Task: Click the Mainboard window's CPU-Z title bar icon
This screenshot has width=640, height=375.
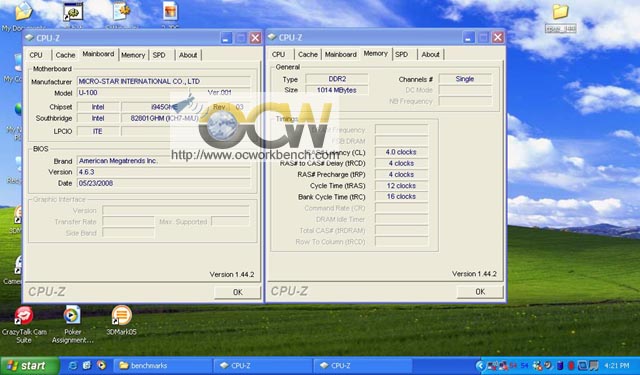Action: click(29, 38)
